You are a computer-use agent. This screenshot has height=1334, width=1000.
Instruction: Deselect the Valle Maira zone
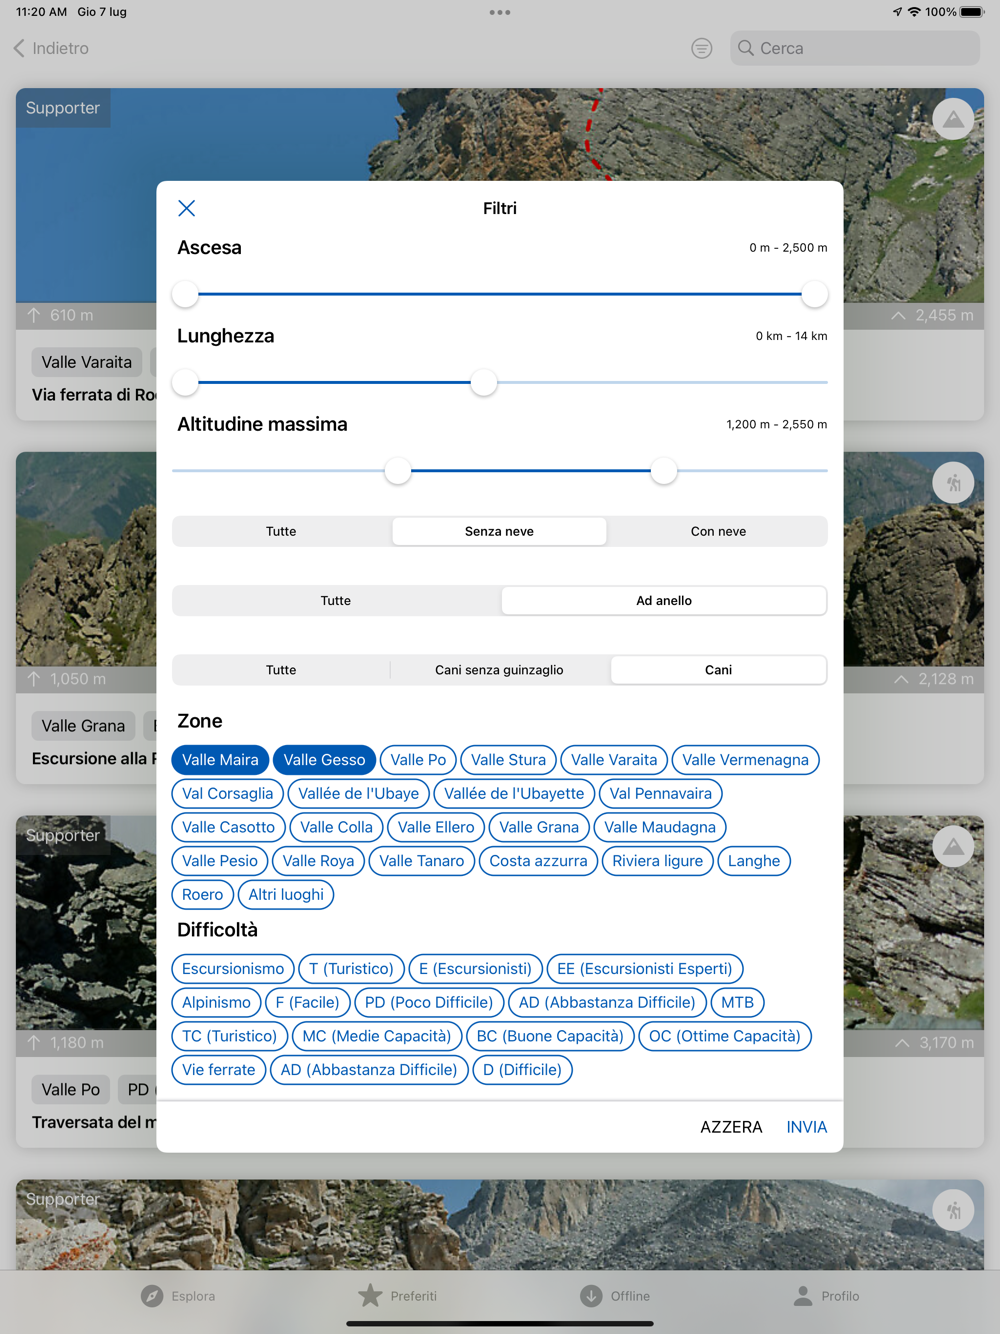click(220, 760)
